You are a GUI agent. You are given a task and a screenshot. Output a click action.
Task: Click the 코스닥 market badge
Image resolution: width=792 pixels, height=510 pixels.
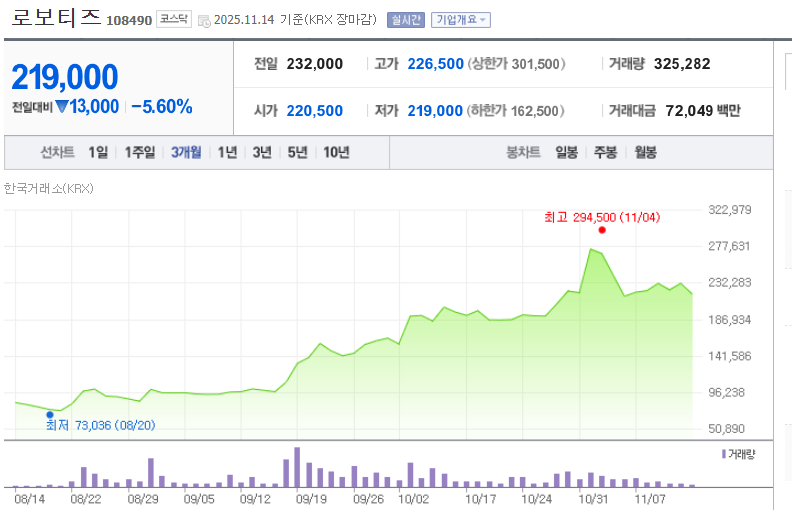click(x=174, y=19)
